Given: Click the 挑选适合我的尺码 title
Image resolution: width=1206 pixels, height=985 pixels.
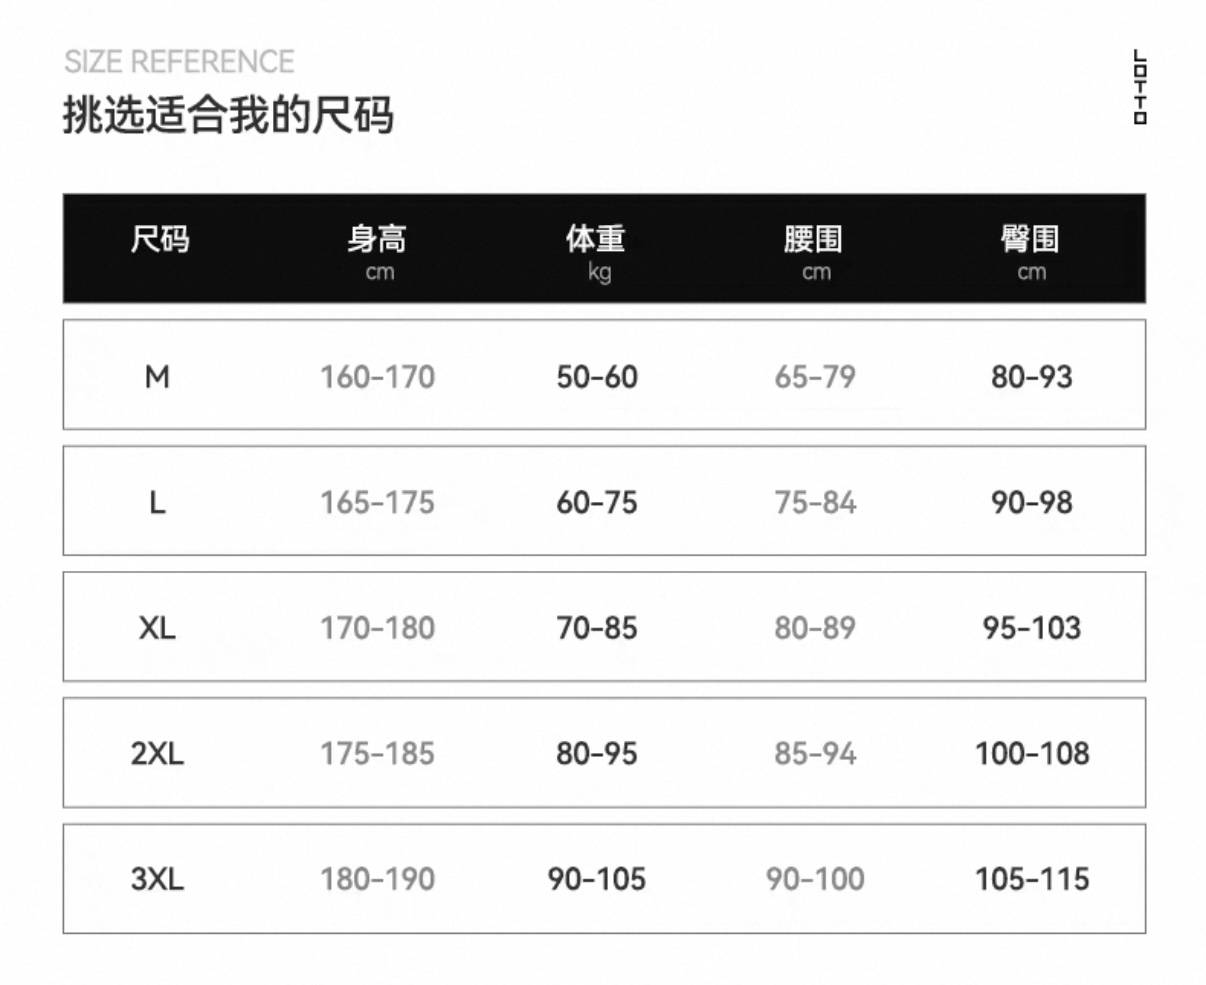Looking at the screenshot, I should tap(229, 115).
